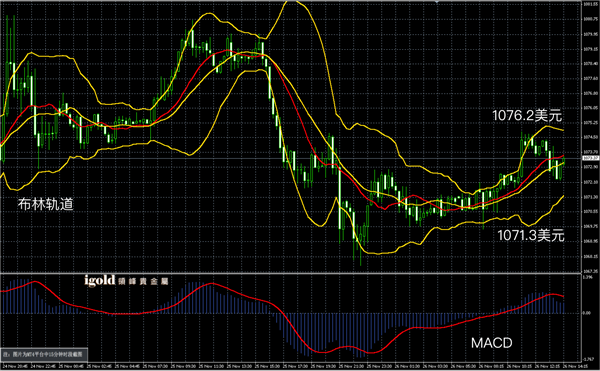Screen dimensions: 600x371
Task: Click the MACD indicator label
Action: pos(491,343)
